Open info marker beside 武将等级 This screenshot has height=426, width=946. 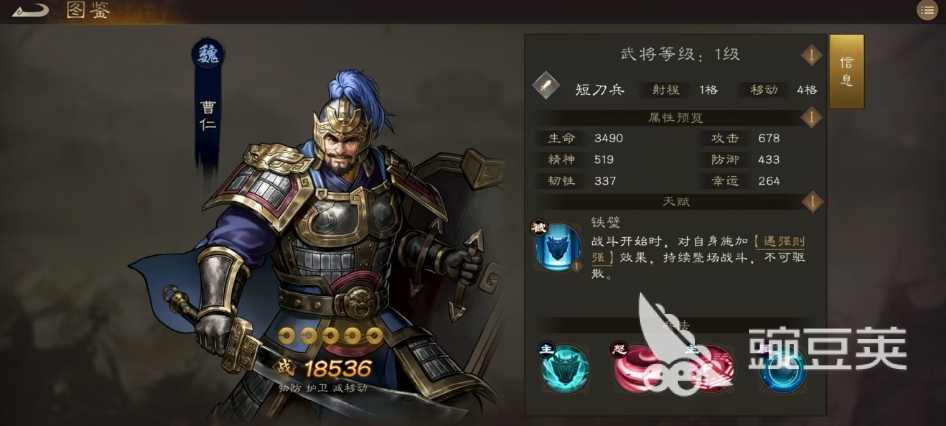click(x=811, y=56)
